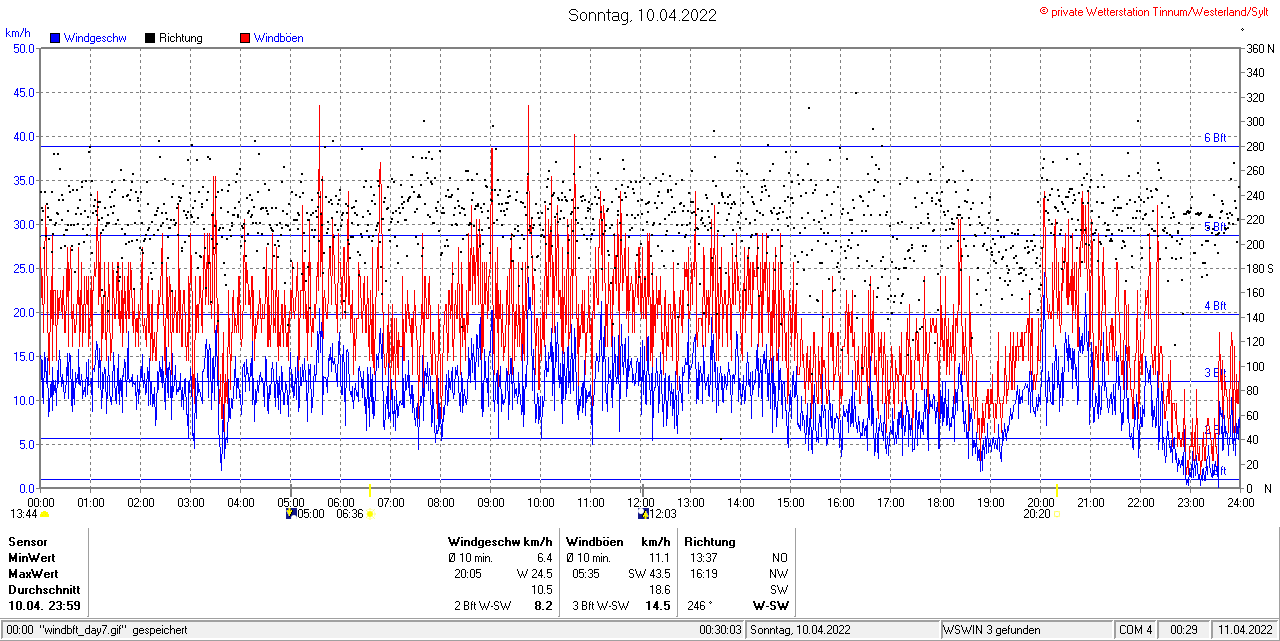Click the Windgeschw km/h column header

(500, 542)
